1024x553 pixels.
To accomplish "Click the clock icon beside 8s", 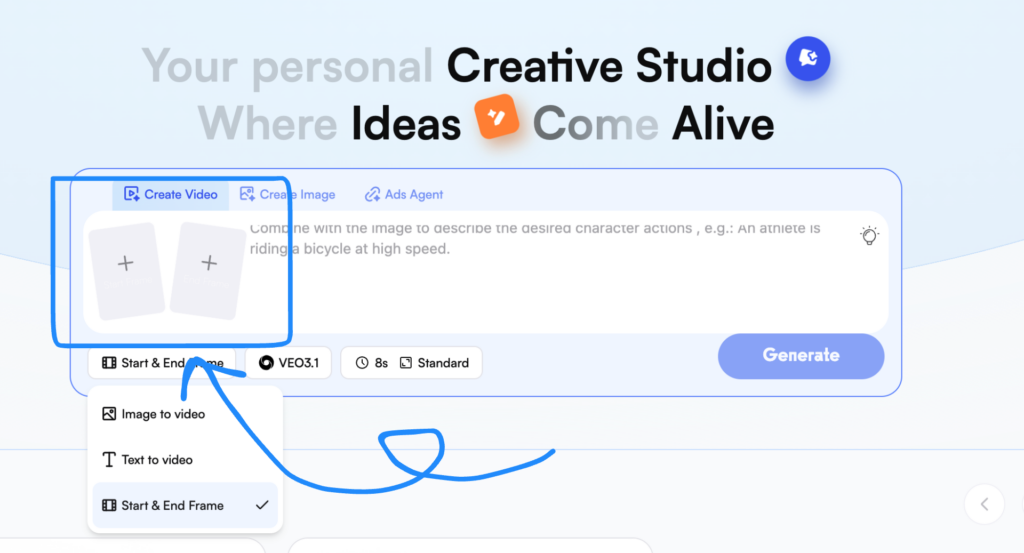I will click(362, 363).
